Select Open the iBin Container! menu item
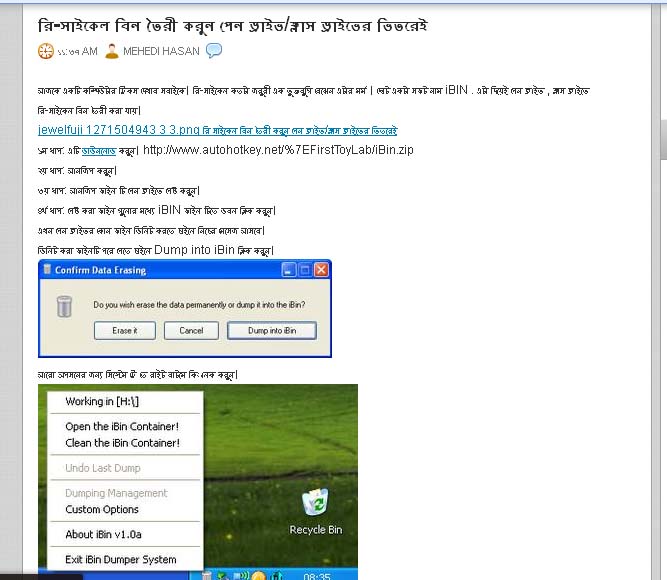 122,426
